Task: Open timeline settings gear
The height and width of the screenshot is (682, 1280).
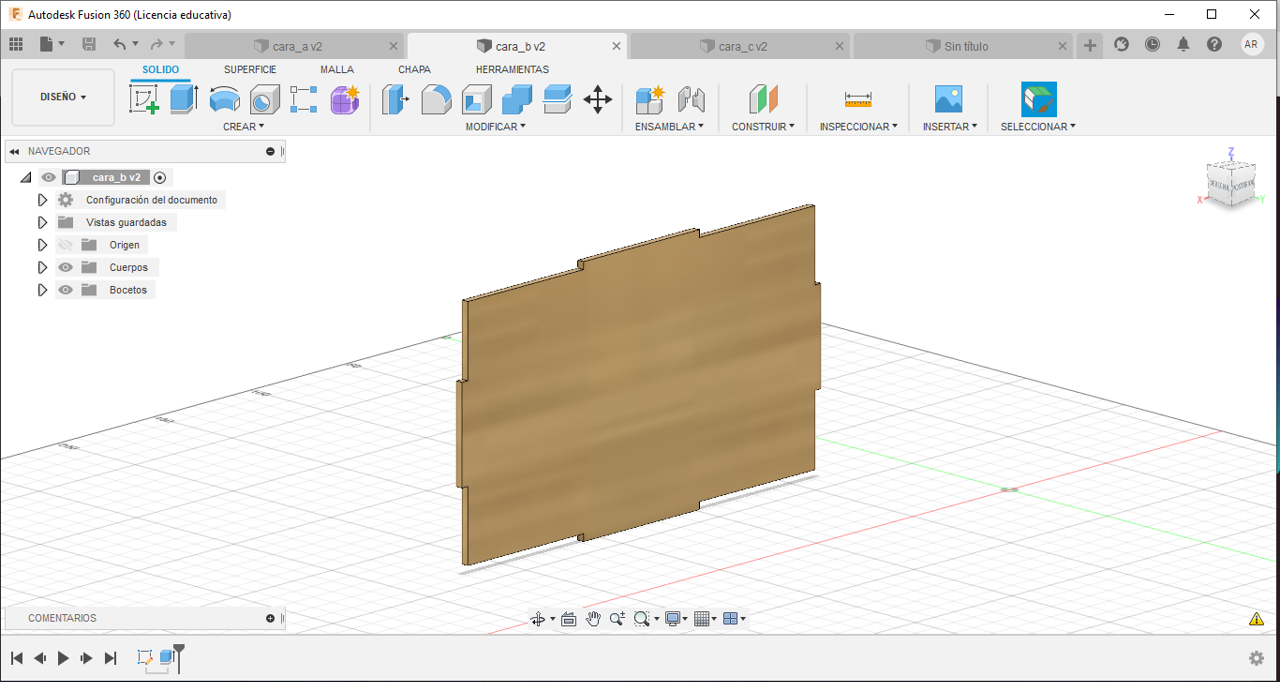Action: tap(1256, 658)
